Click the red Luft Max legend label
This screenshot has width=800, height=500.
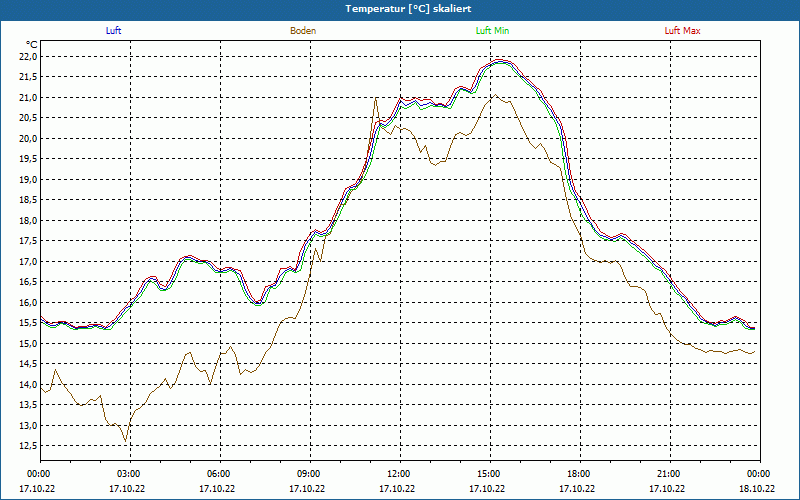click(x=682, y=31)
